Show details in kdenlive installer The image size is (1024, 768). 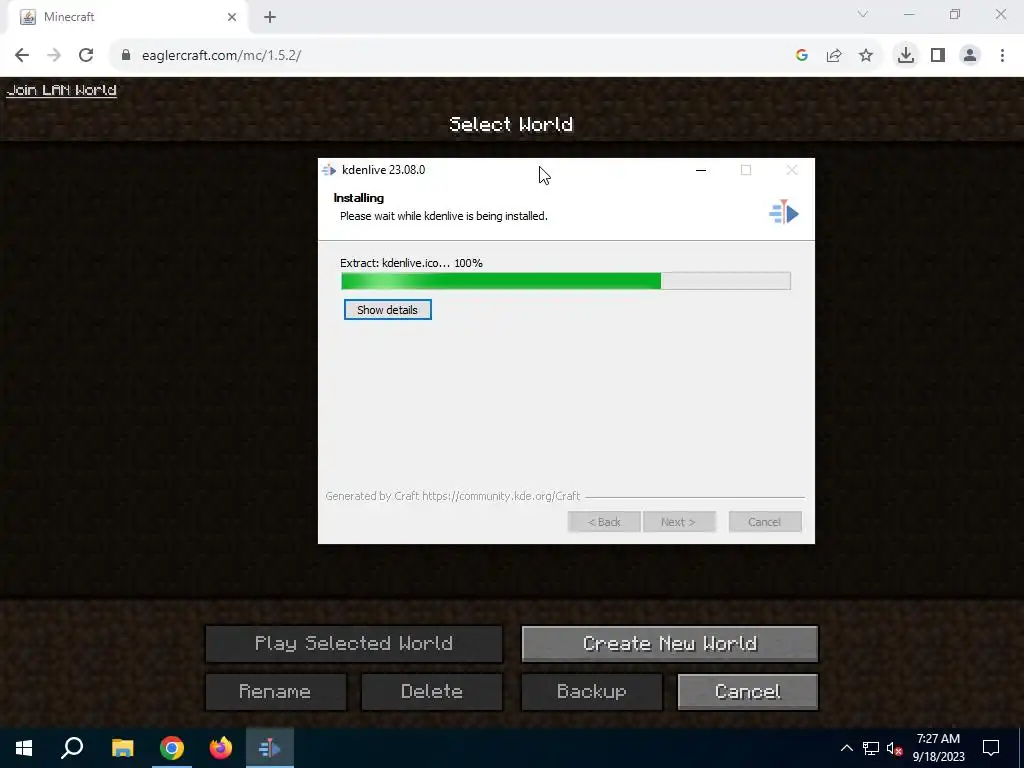(387, 310)
